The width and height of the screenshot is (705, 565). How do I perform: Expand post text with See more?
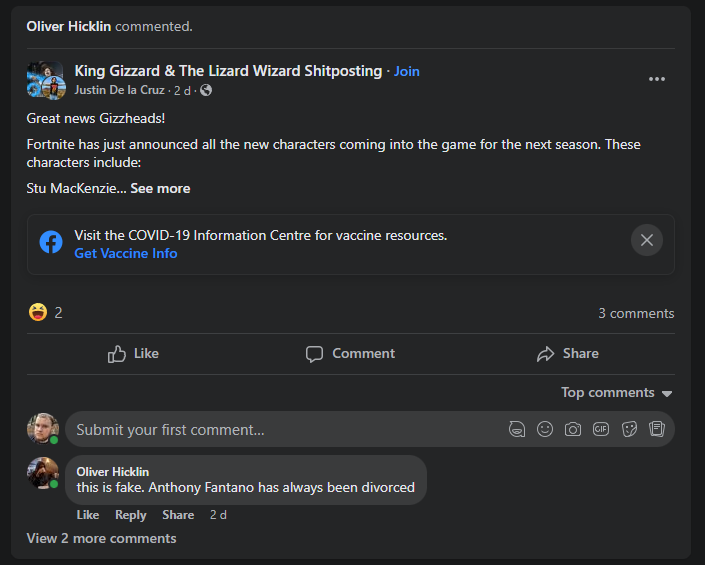(160, 188)
